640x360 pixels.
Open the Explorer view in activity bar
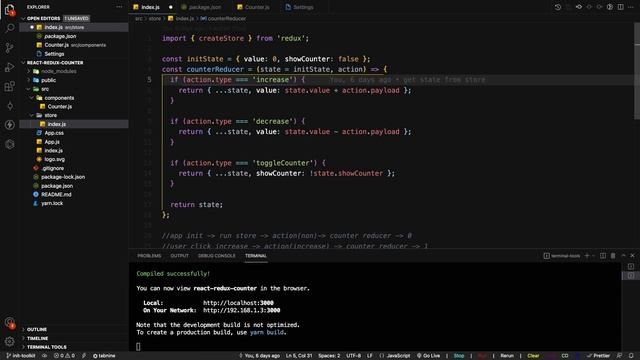coord(9,9)
